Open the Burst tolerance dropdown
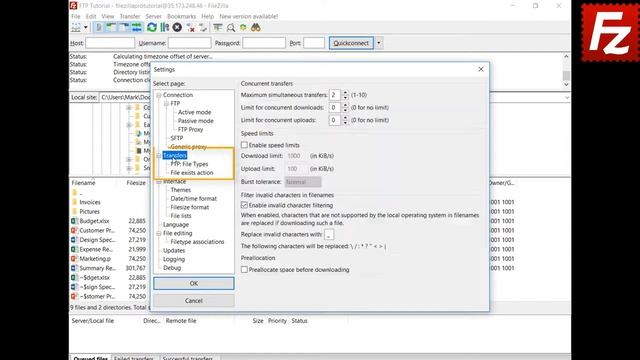The height and width of the screenshot is (360, 640). click(303, 182)
